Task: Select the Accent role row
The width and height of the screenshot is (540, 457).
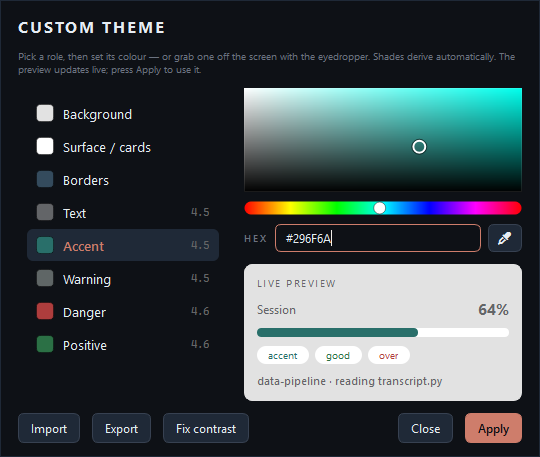Action: 123,245
